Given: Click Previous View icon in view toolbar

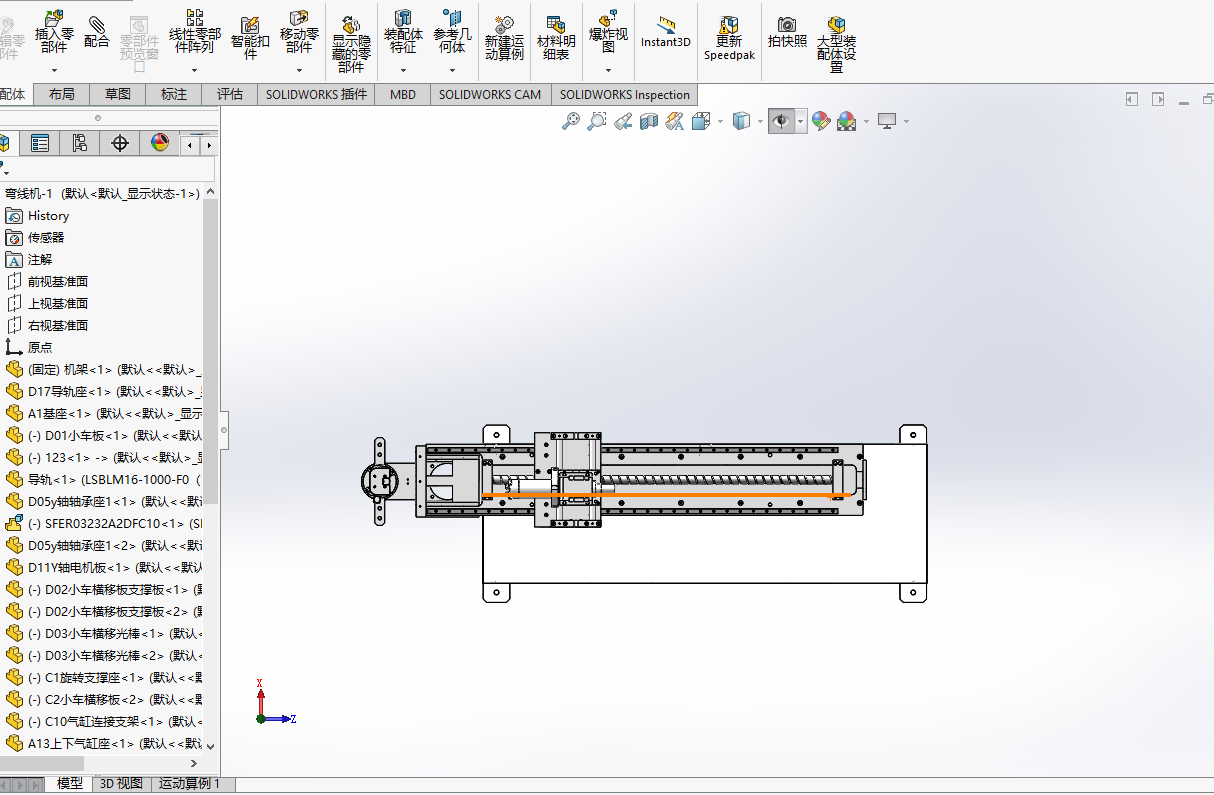Looking at the screenshot, I should click(623, 121).
